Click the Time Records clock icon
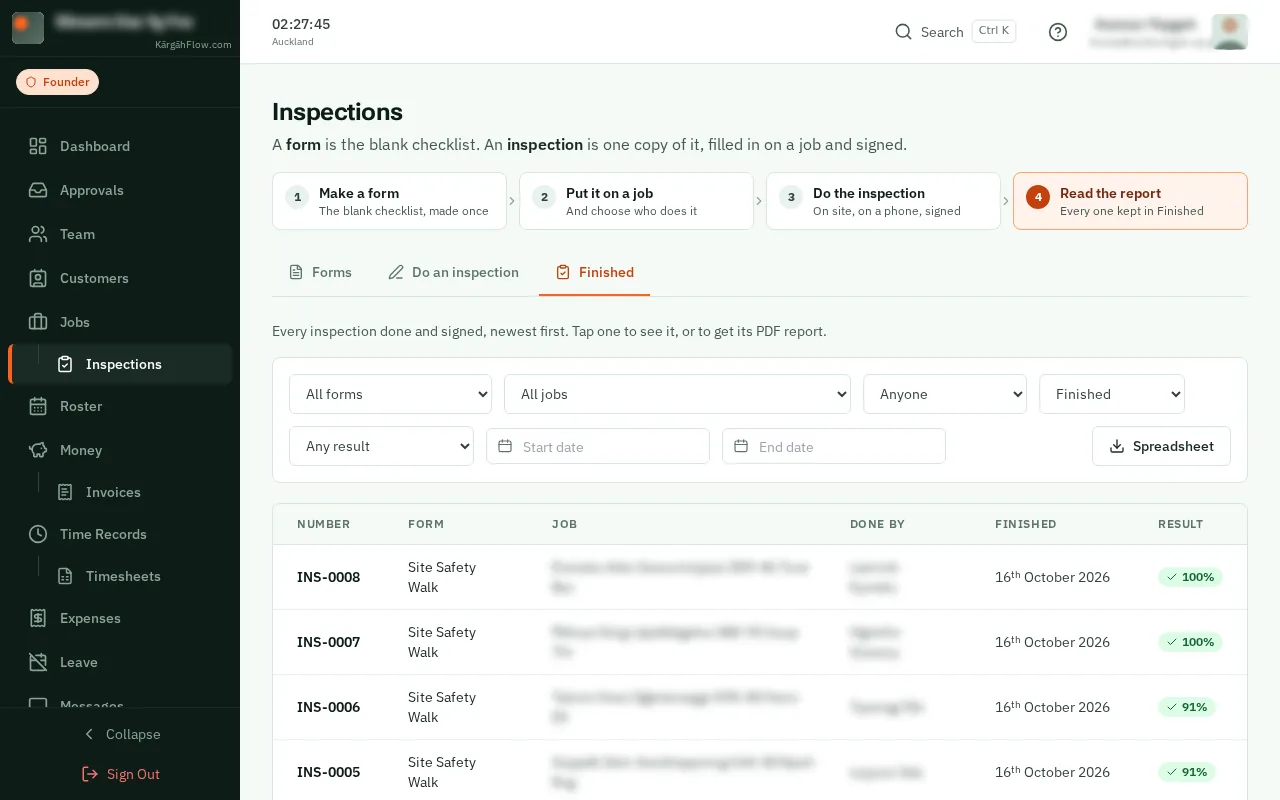Viewport: 1280px width, 800px height. pos(38,534)
